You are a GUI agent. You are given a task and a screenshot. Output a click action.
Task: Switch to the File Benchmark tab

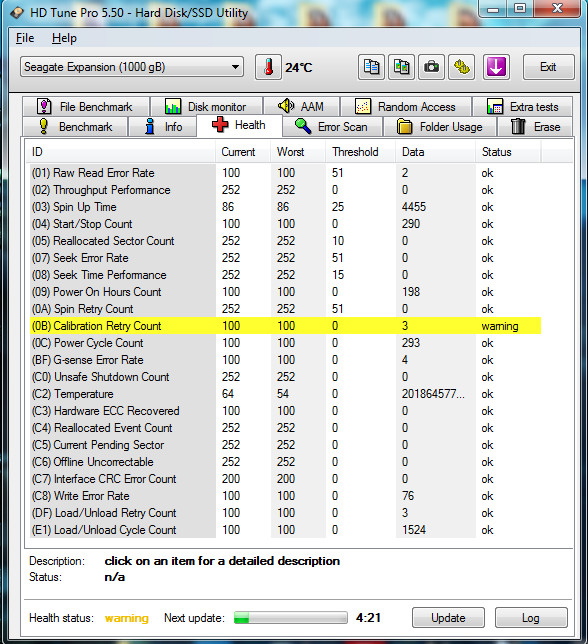pos(86,107)
